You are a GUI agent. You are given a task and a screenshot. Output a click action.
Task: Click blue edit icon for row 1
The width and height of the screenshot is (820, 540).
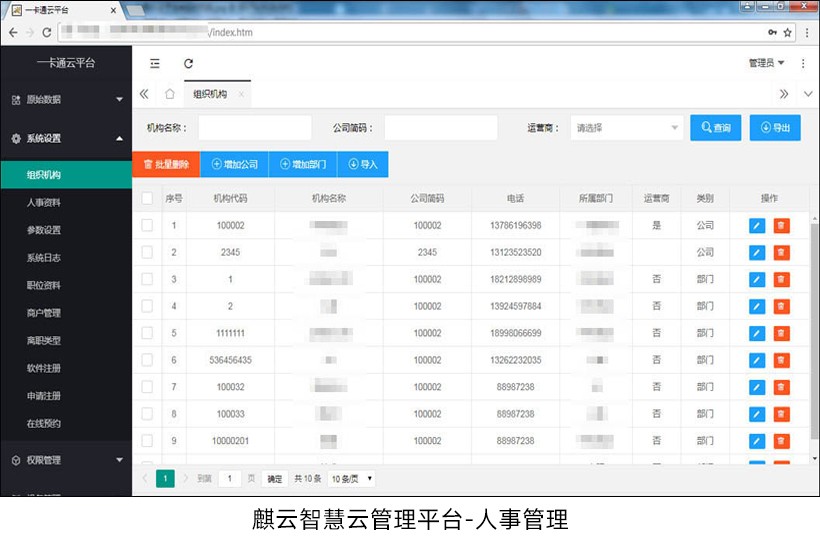[756, 225]
